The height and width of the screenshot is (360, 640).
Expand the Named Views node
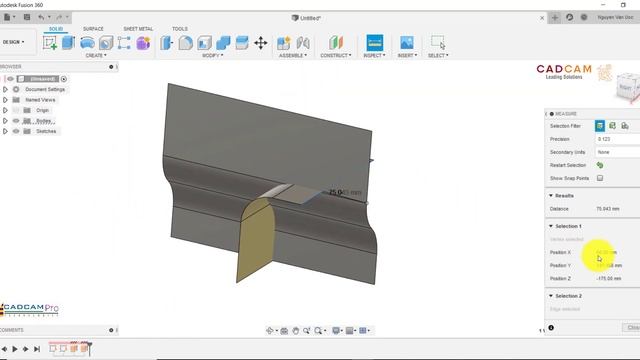pyautogui.click(x=5, y=100)
